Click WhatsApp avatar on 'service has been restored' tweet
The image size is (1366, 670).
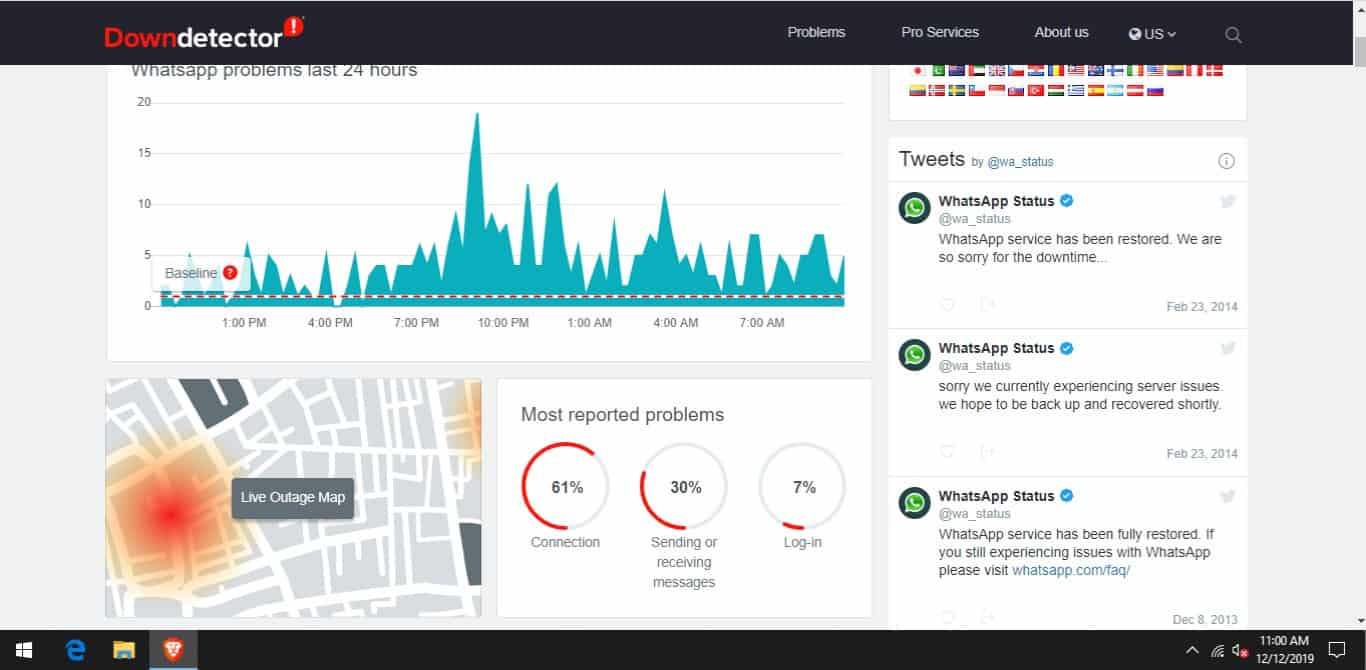click(914, 207)
